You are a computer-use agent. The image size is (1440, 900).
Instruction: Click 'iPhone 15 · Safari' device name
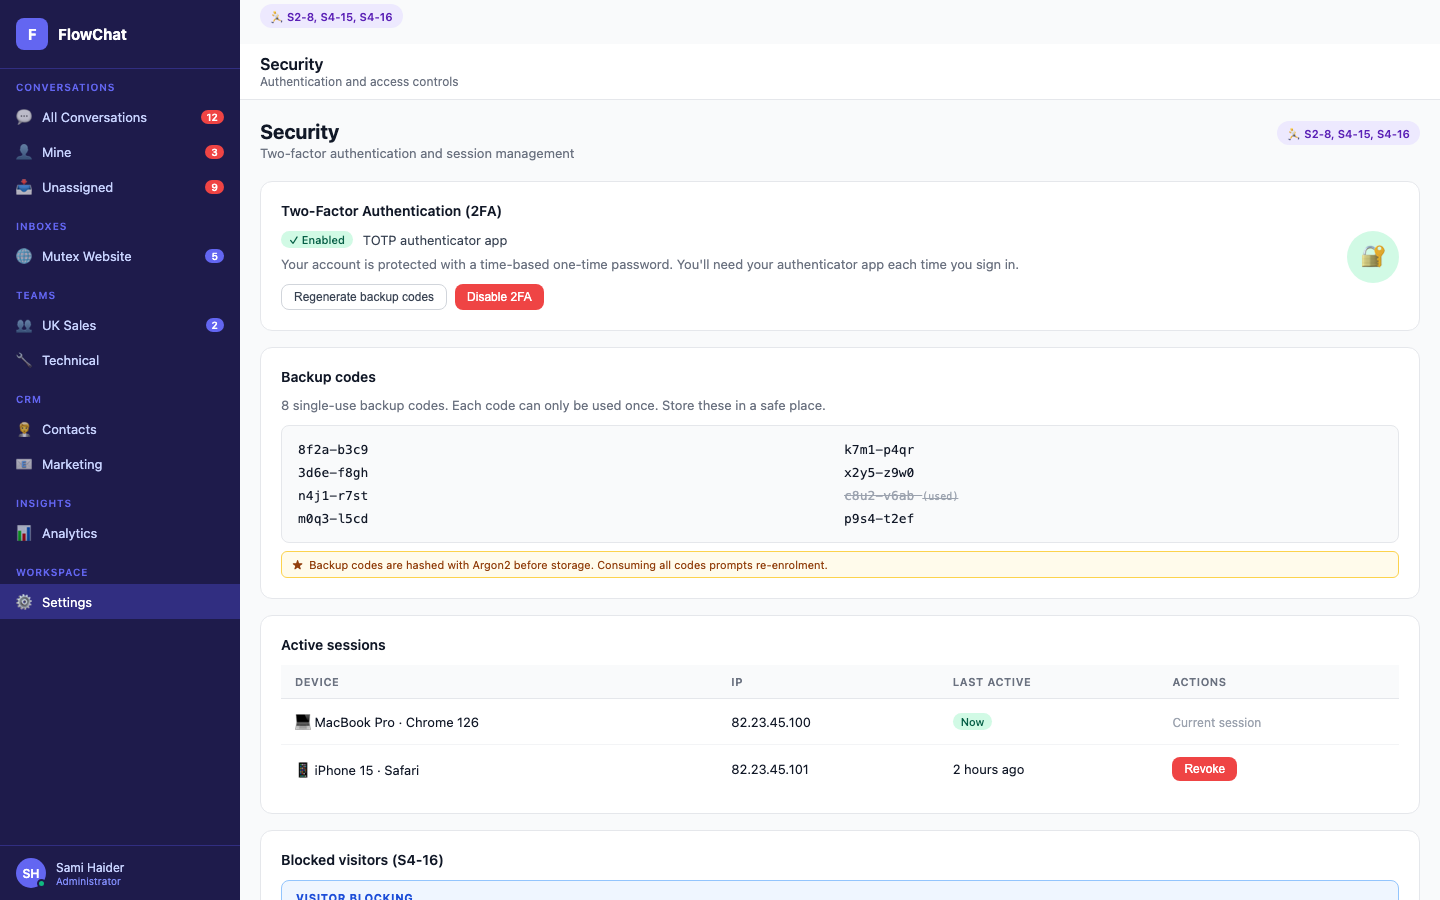(x=367, y=770)
